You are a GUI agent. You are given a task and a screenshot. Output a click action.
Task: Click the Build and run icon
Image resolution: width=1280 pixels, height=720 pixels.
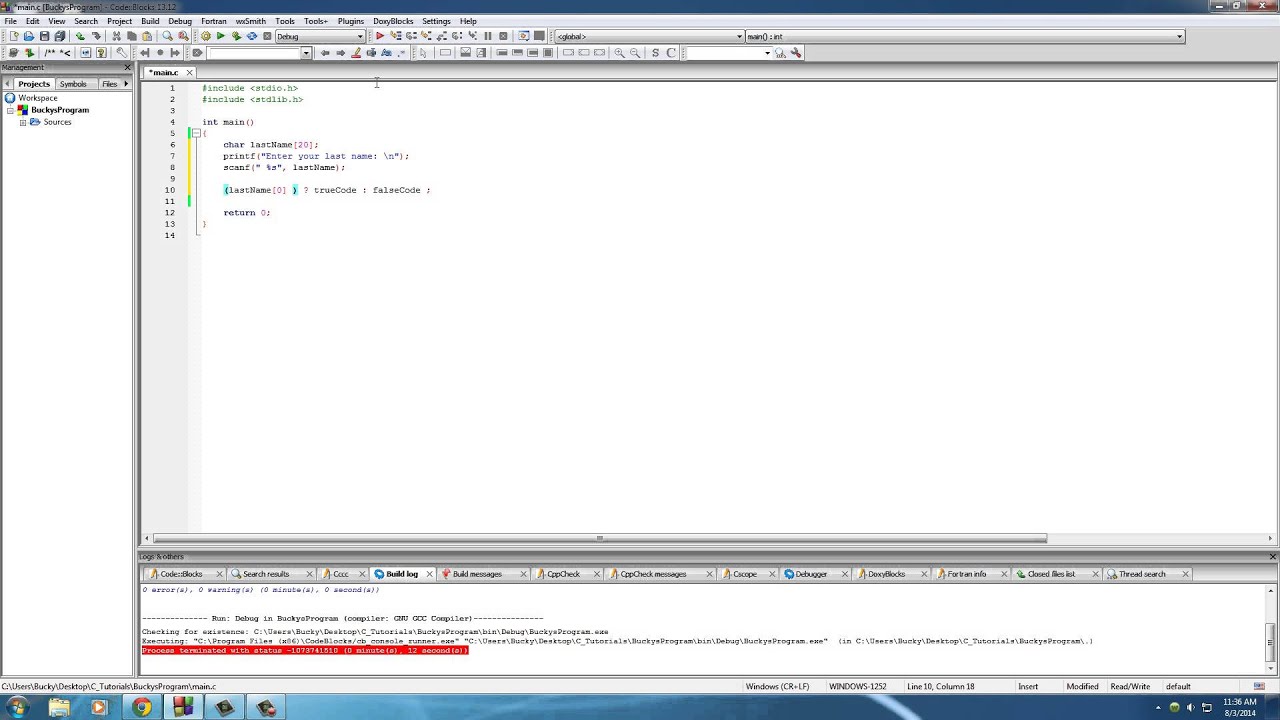pyautogui.click(x=236, y=36)
